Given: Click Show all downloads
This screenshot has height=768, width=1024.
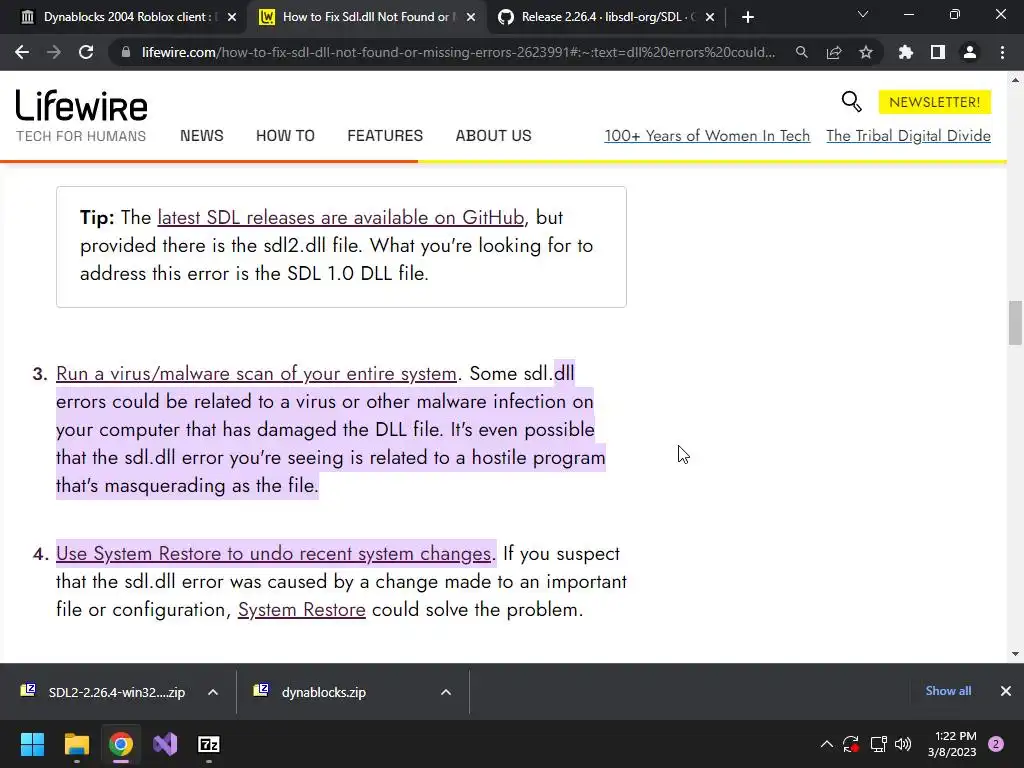Looking at the screenshot, I should point(948,691).
